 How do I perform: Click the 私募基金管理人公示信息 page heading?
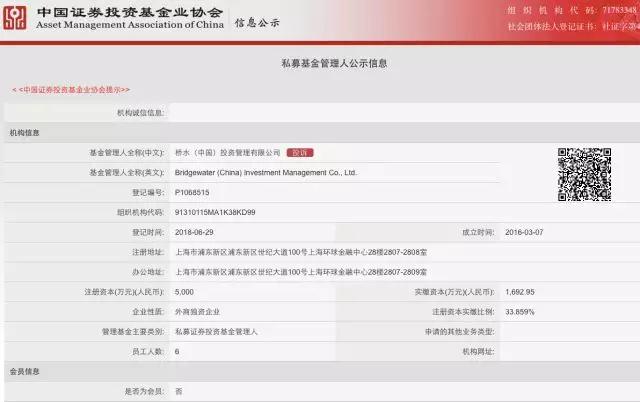coord(334,63)
